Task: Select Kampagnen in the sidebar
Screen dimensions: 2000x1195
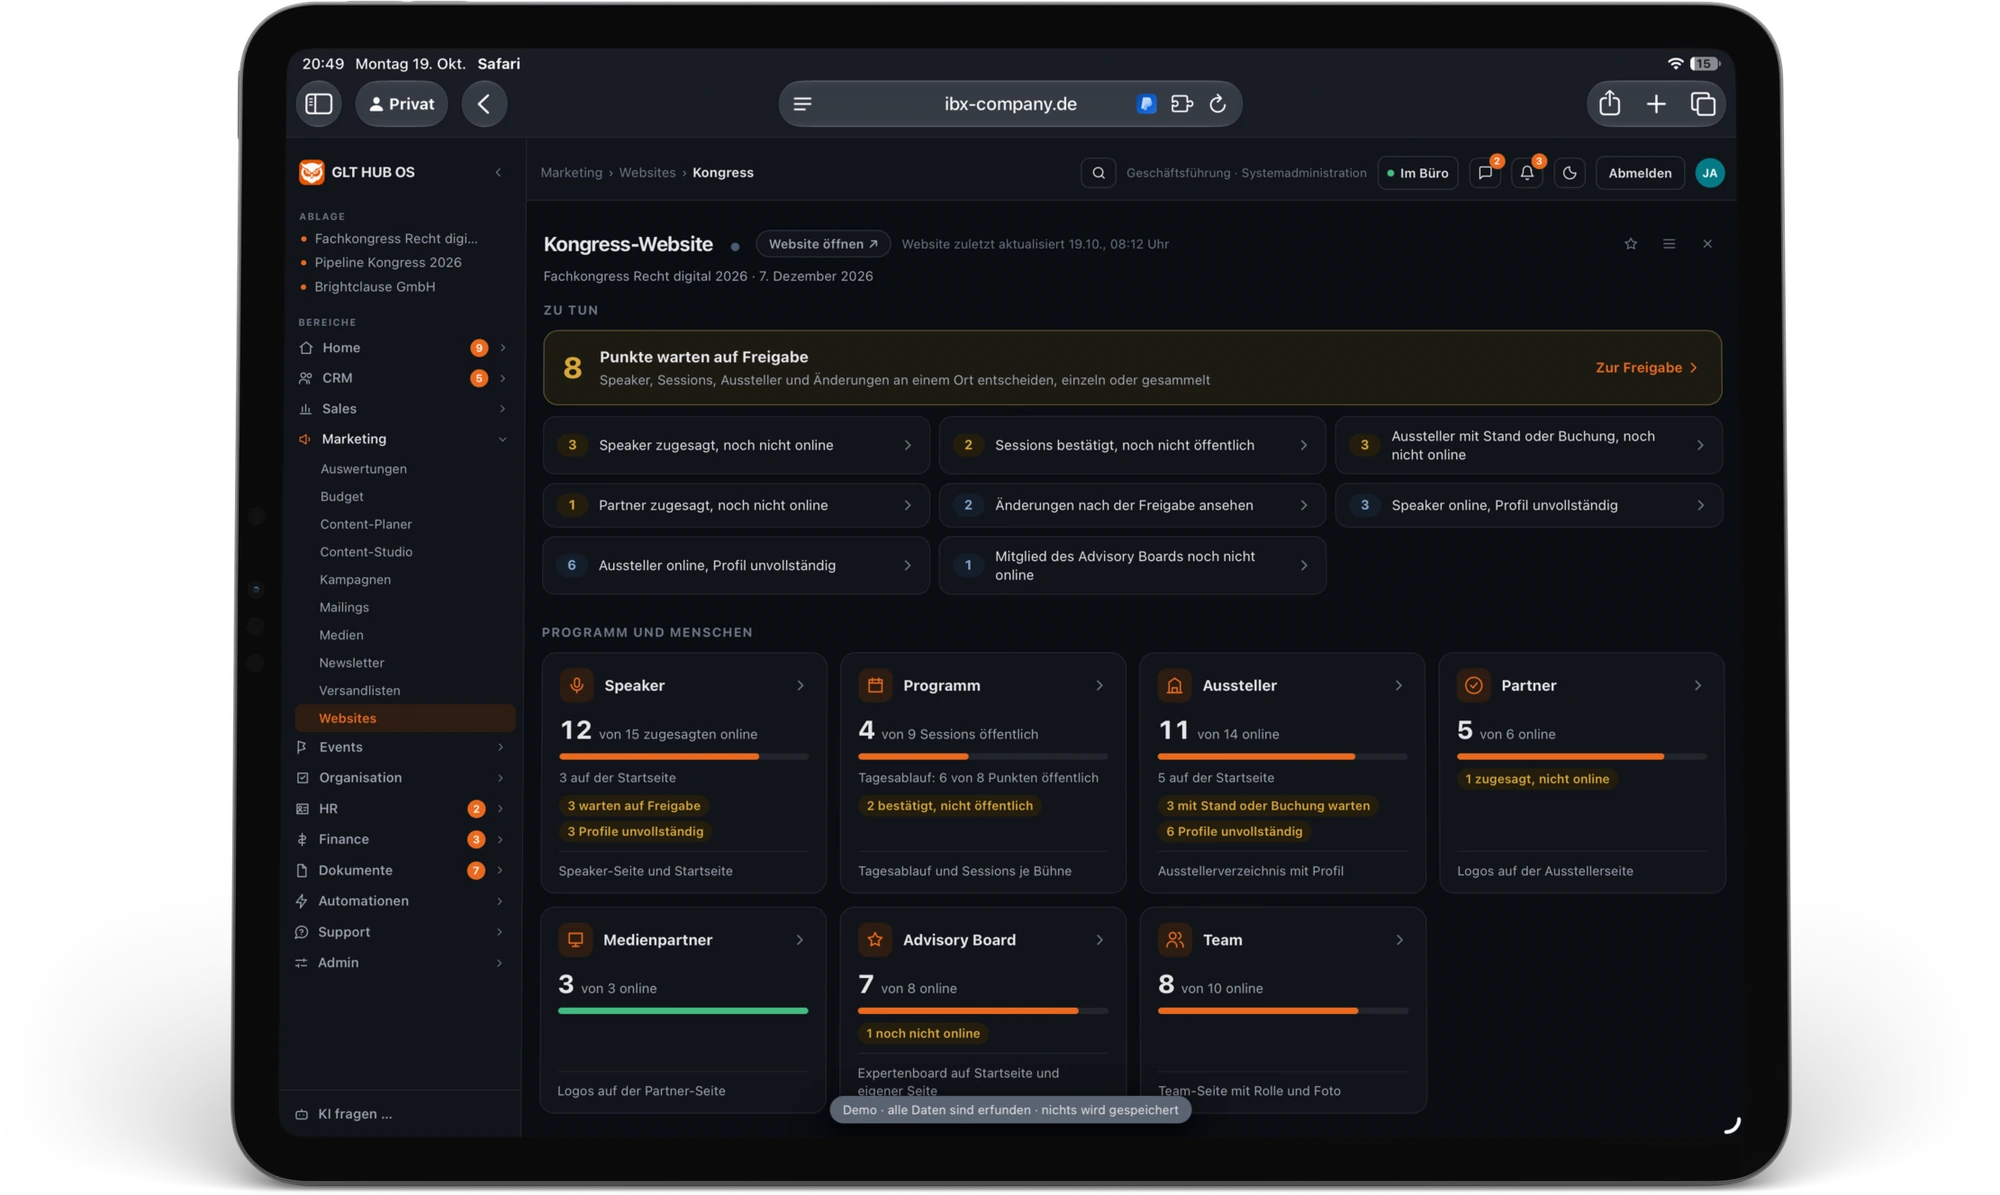Action: [x=355, y=579]
